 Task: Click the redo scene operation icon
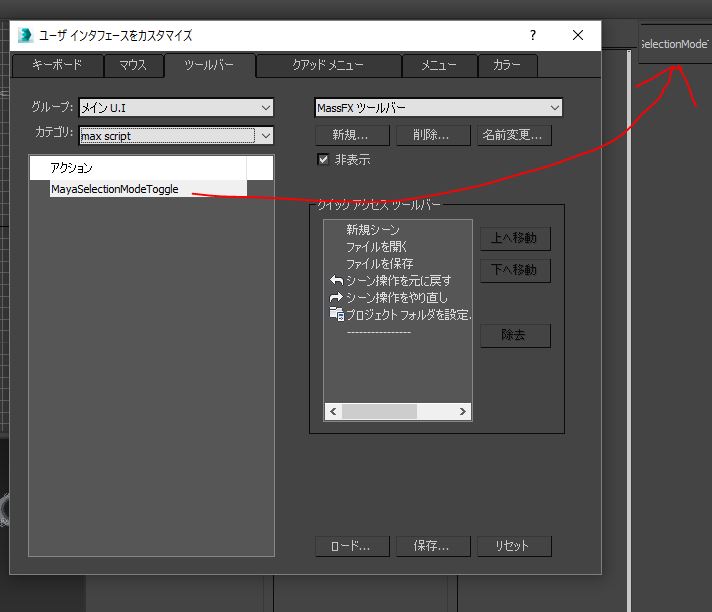tap(336, 297)
